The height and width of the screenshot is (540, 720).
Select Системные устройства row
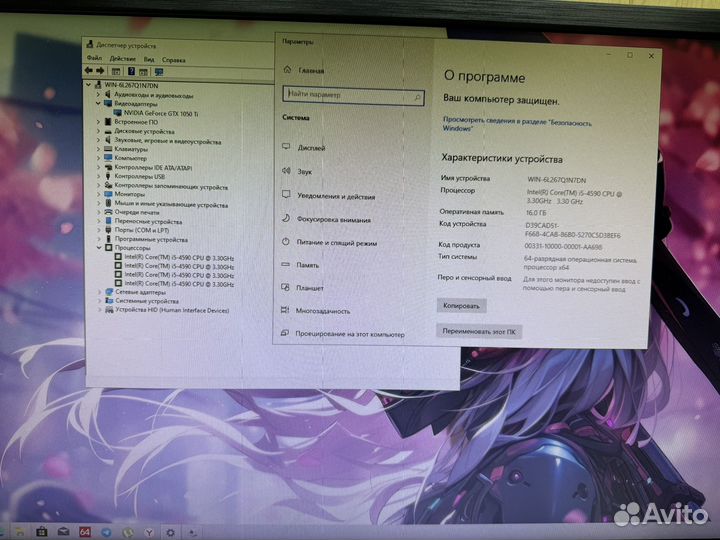click(142, 301)
